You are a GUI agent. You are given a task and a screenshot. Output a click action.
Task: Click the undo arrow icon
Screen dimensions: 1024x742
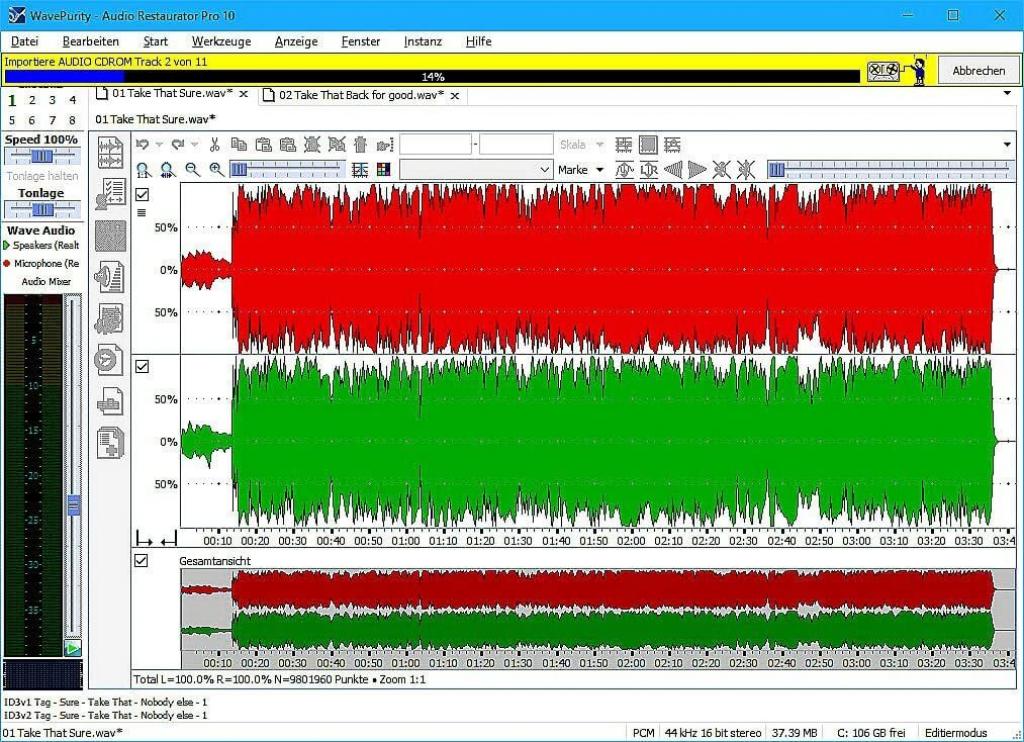point(142,145)
